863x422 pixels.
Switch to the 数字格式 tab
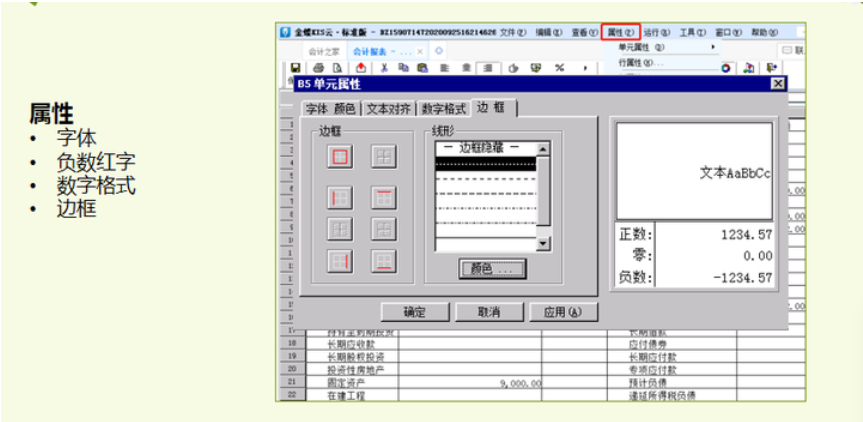coord(444,109)
